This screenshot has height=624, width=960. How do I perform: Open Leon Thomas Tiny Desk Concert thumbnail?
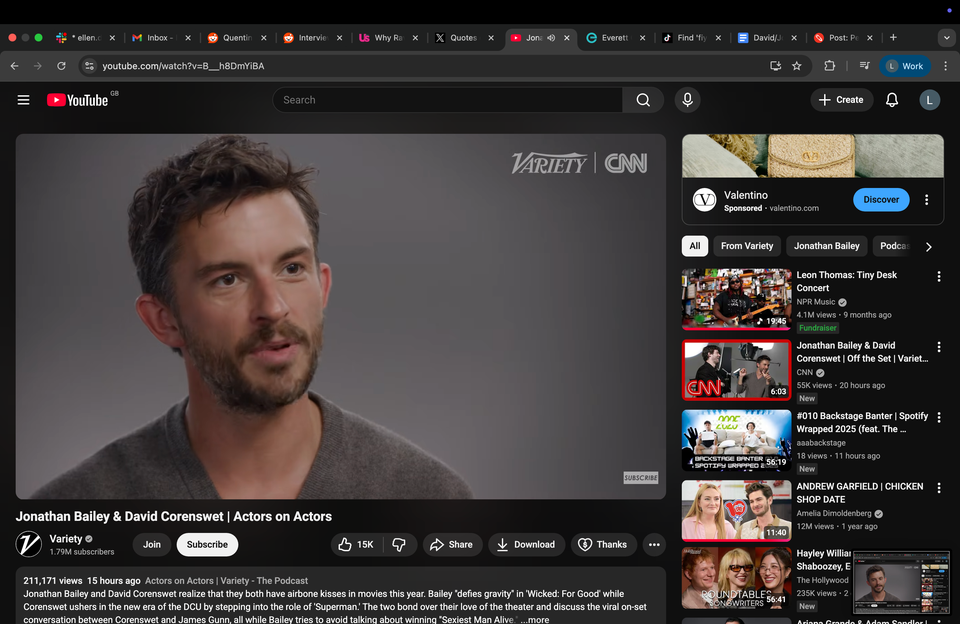pos(736,298)
